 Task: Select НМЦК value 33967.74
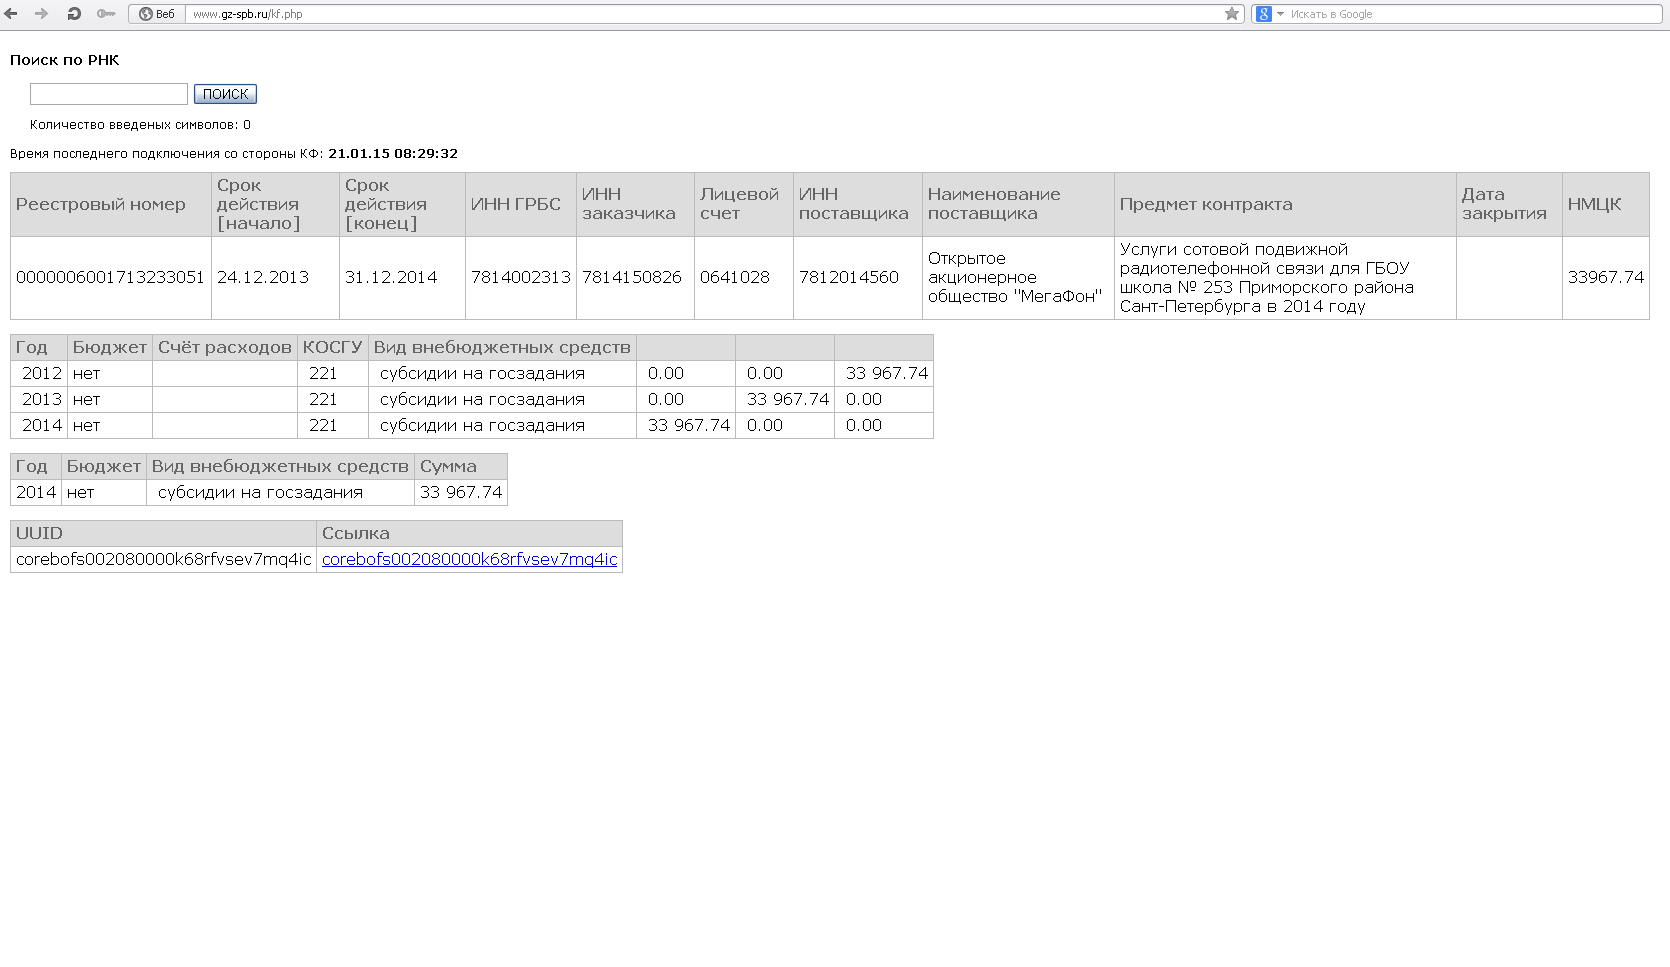(1606, 277)
